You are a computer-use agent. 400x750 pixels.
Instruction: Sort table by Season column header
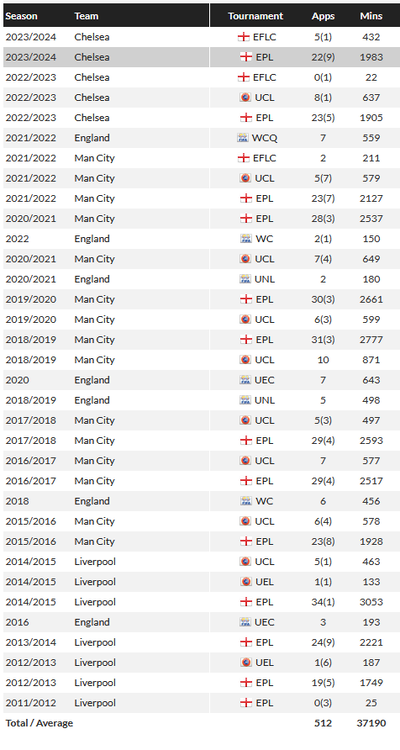tap(21, 16)
